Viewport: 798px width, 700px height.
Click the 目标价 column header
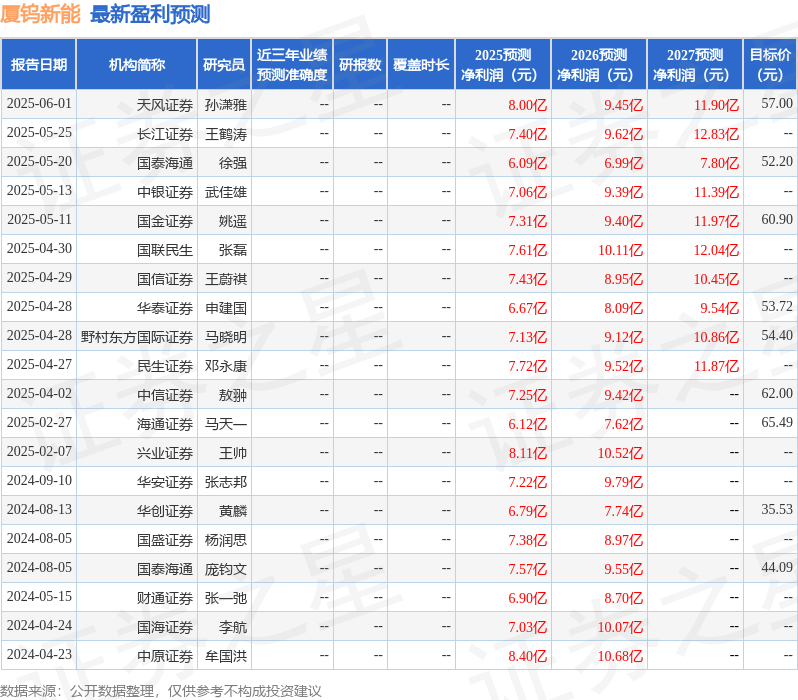(770, 65)
